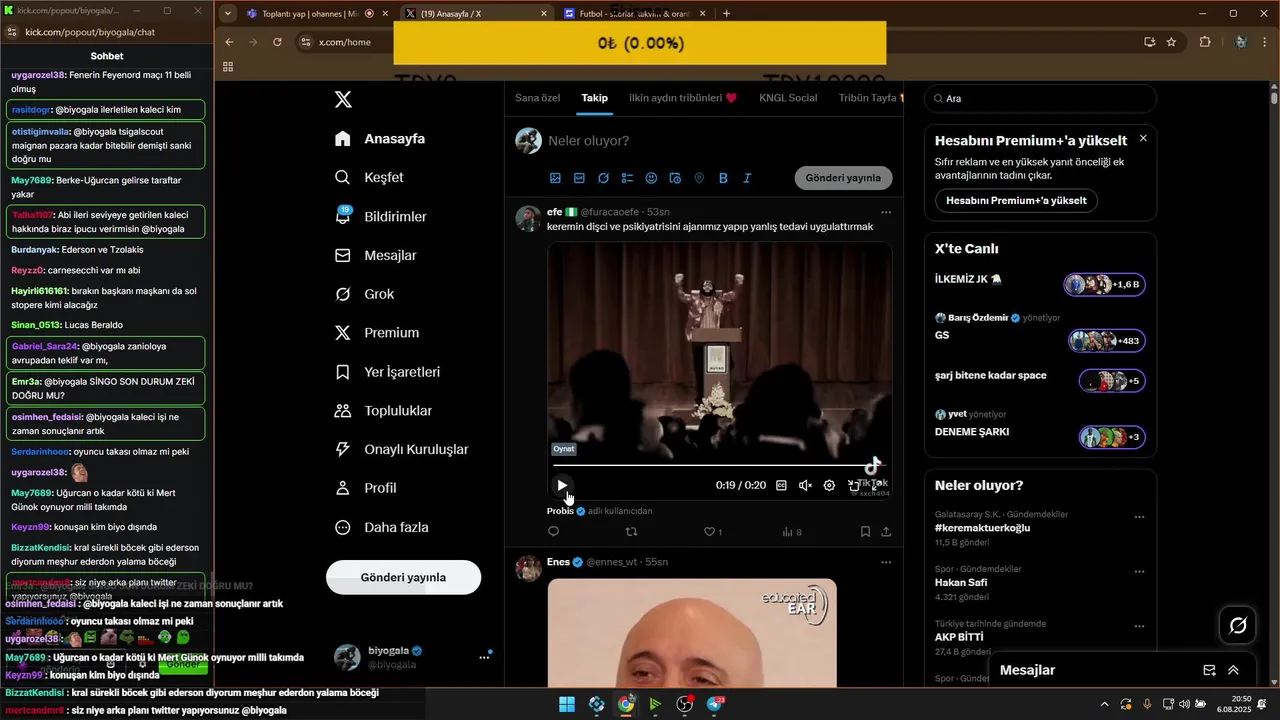Show hidden system tray icons
The image size is (1280, 720).
pos(1105,704)
